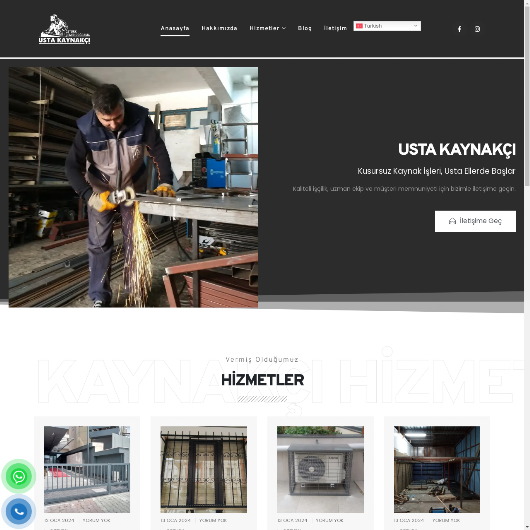Click the language selector dropdown arrow
Screen dimensions: 530x530
415,26
